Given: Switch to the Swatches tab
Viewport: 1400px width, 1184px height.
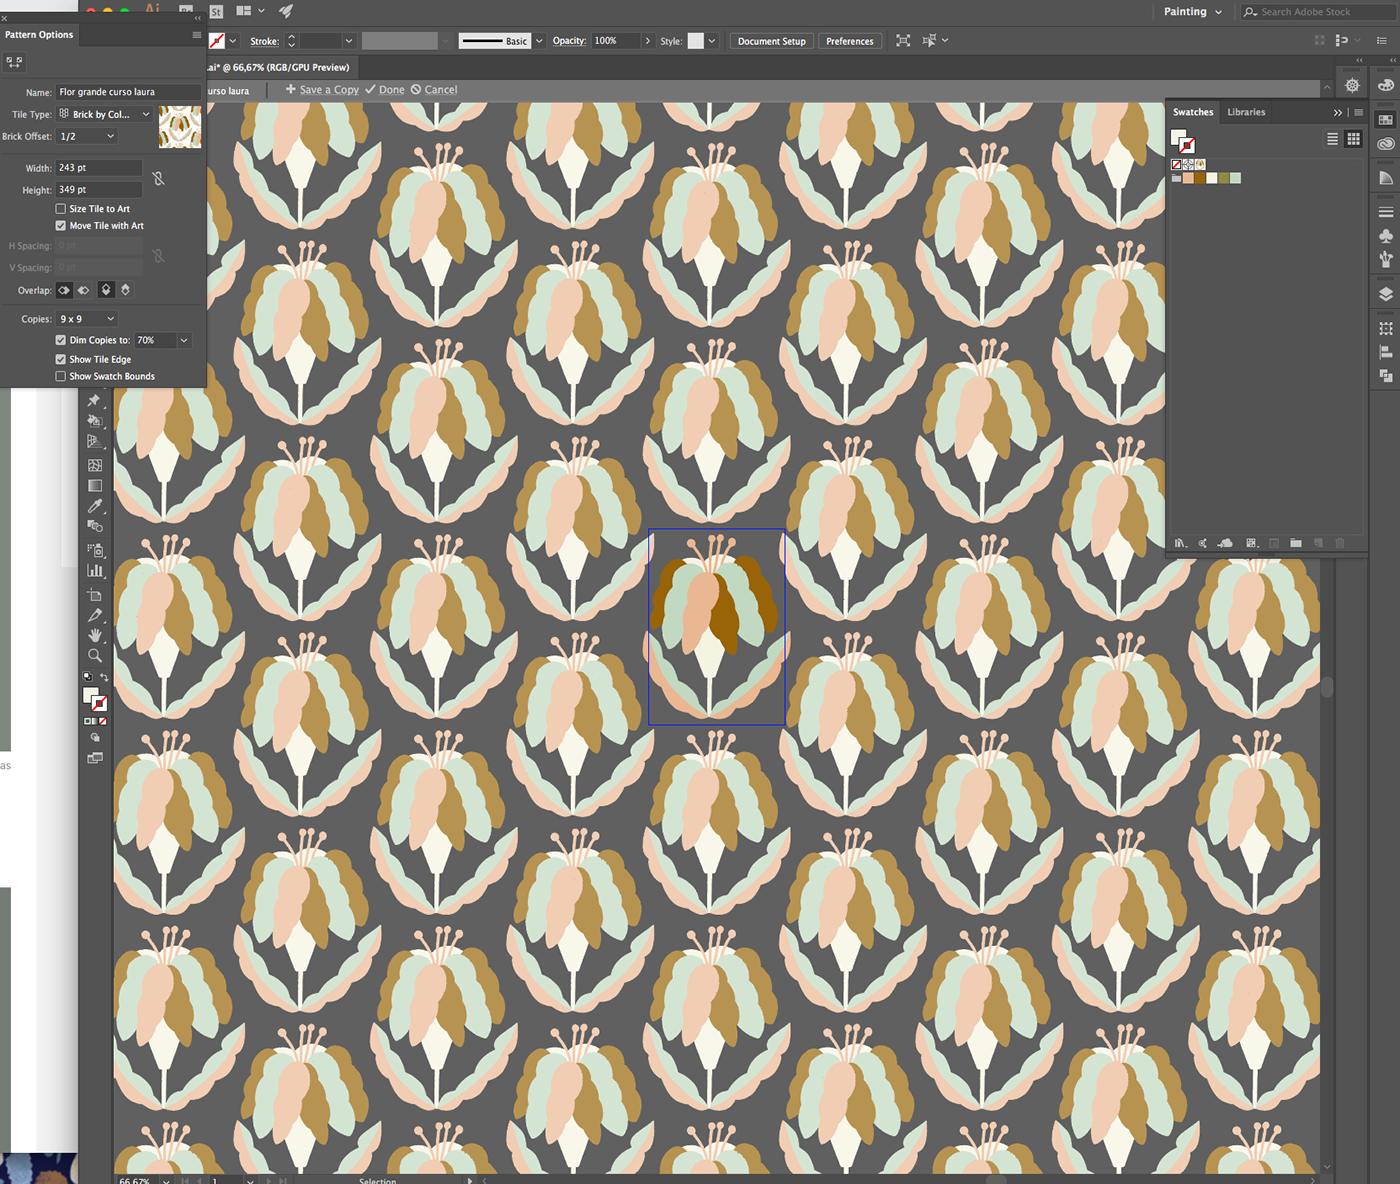Looking at the screenshot, I should [1193, 112].
